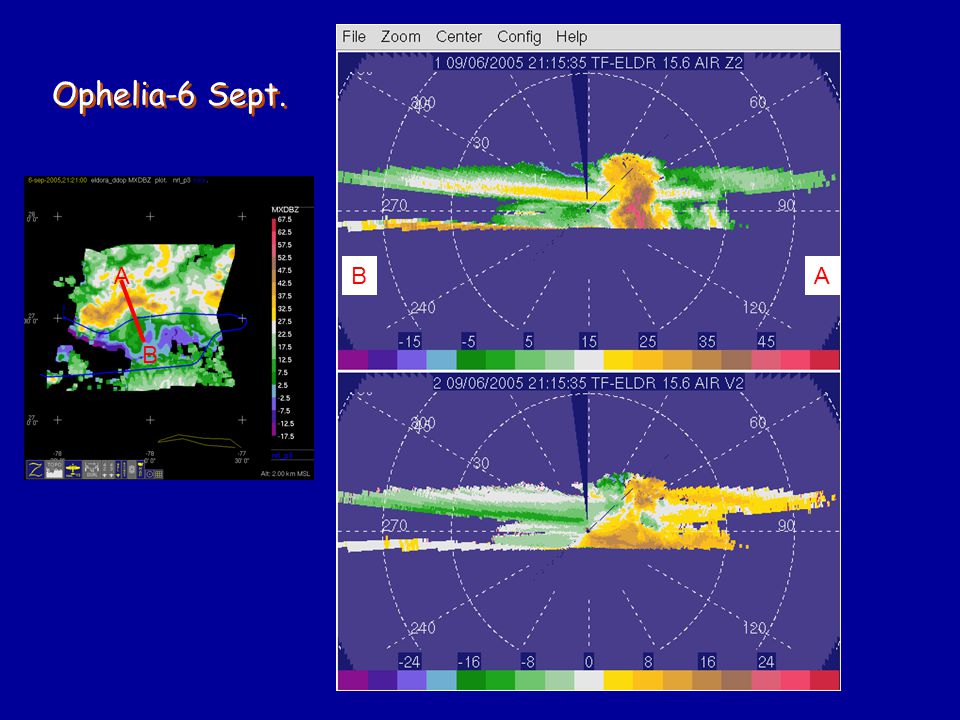The height and width of the screenshot is (720, 960).
Task: Click the circular target icon in map toolbar
Action: 150,474
